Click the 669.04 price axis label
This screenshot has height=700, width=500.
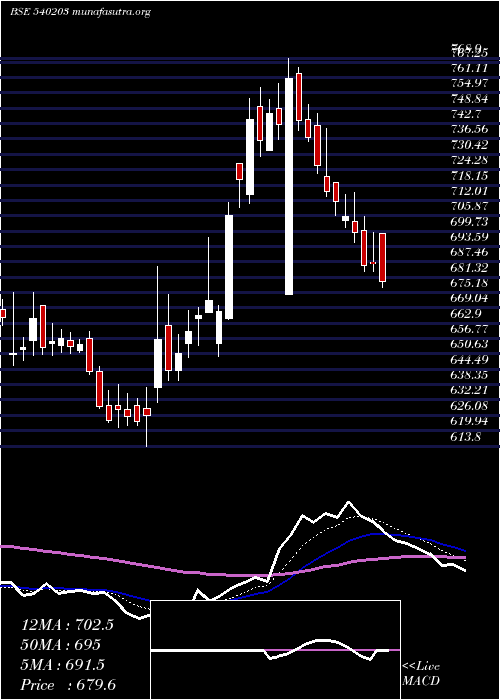coord(469,297)
